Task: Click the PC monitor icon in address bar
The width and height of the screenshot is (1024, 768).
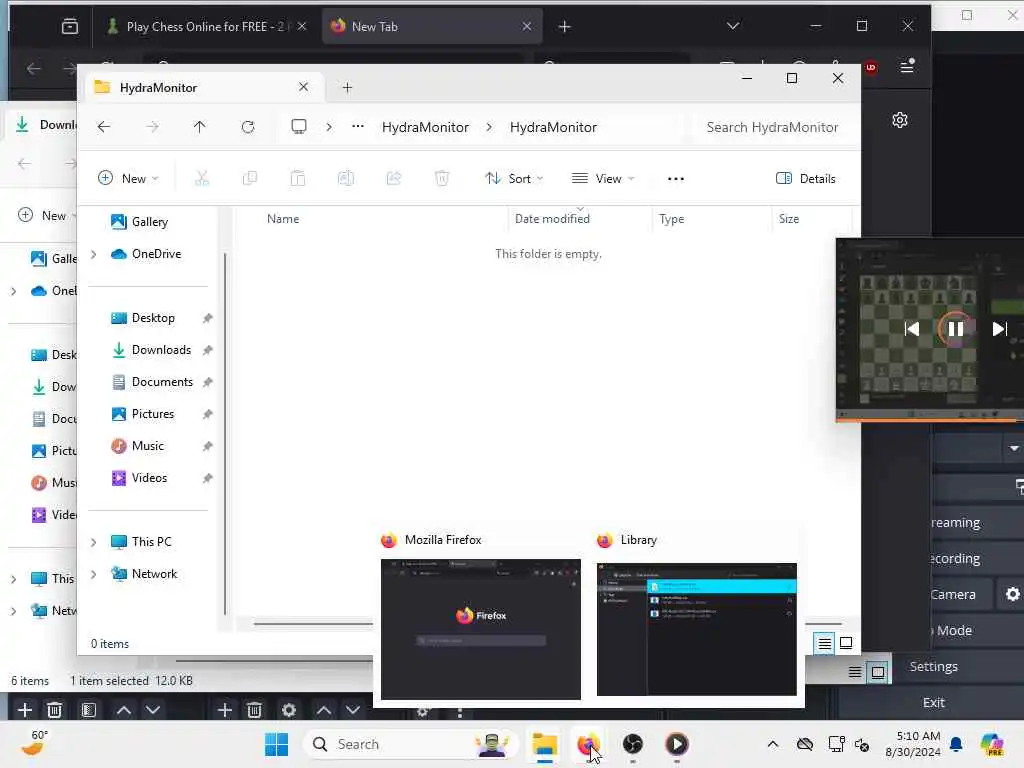Action: [x=298, y=127]
